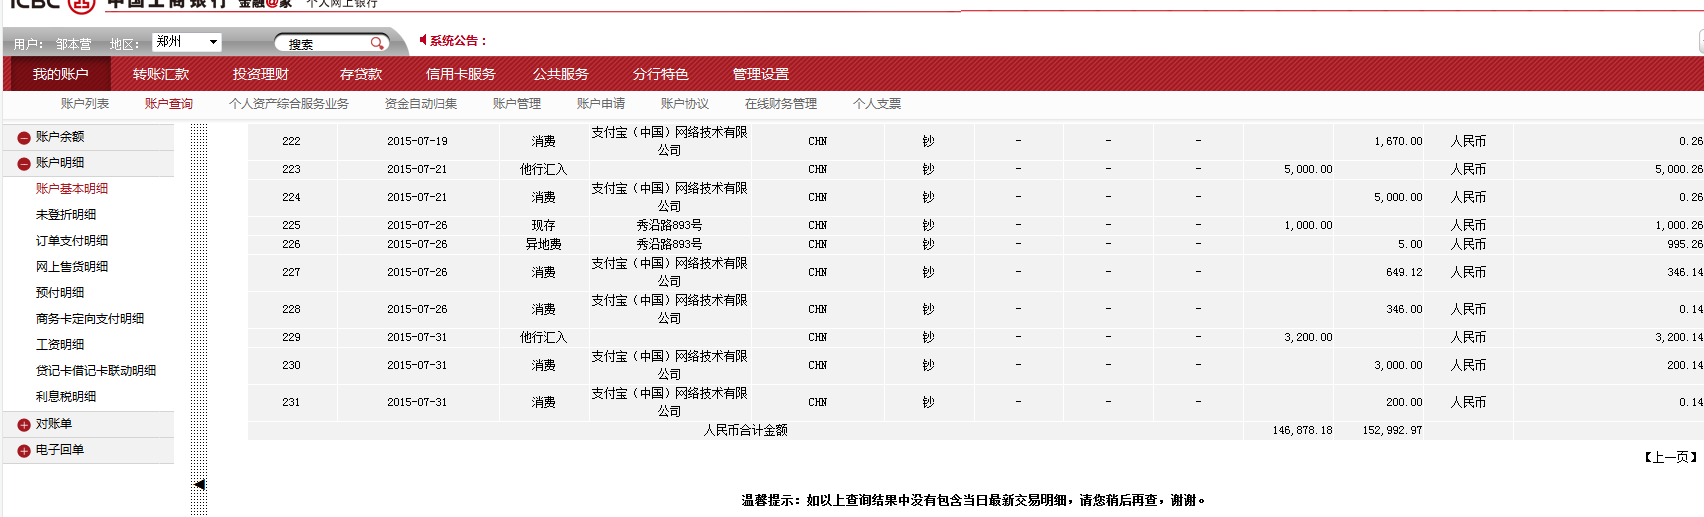Open the 个人支票 submenu
Screen dimensions: 1704x517
(x=877, y=104)
